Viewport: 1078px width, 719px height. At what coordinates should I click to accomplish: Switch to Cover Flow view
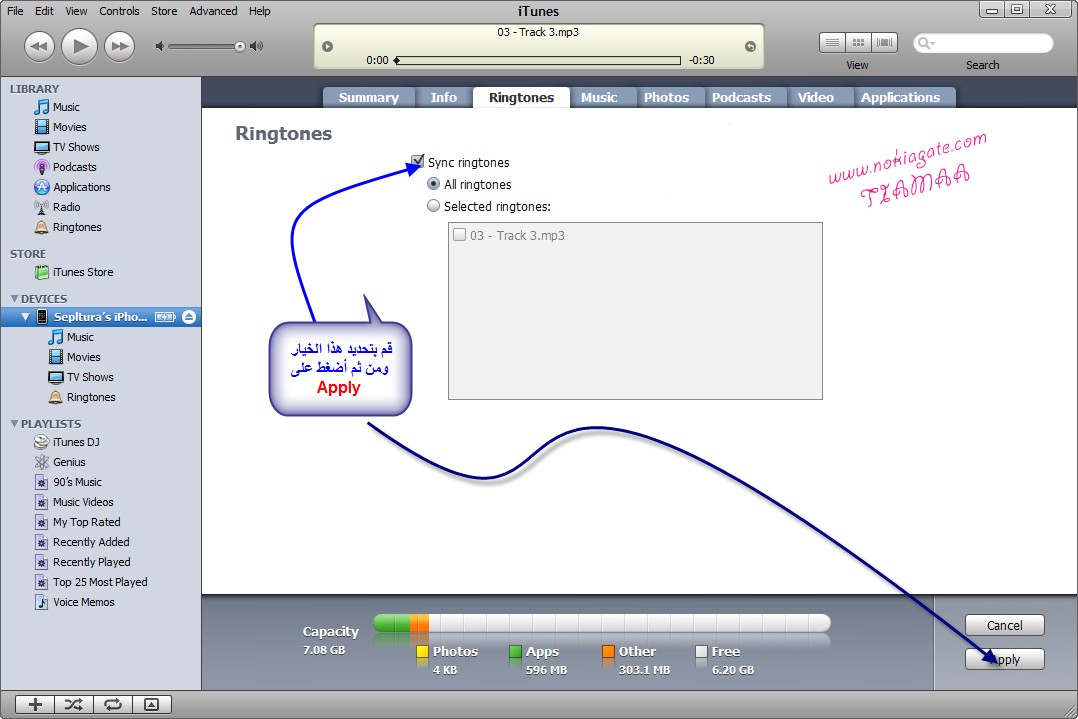884,43
